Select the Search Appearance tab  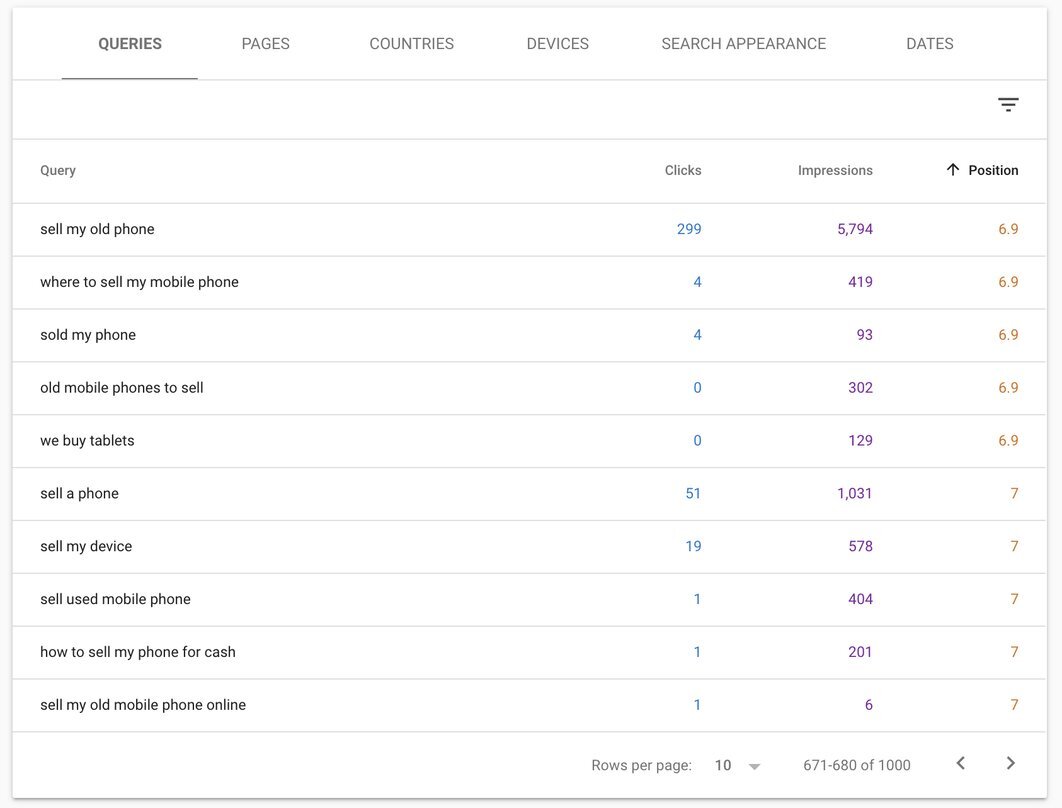(x=743, y=44)
